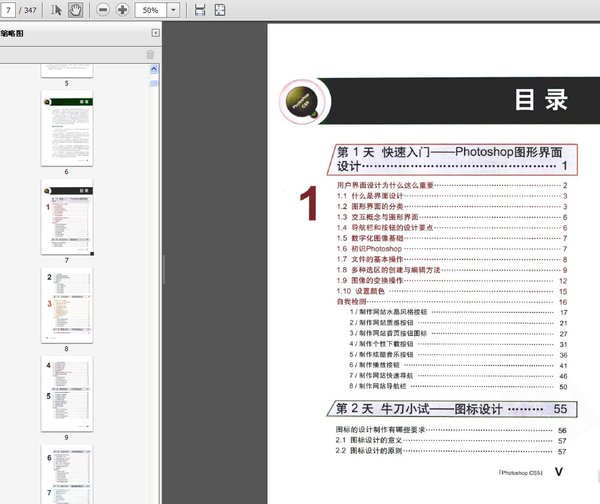Delete page using the trash icon
Screen dimensions: 600x504
click(x=150, y=54)
